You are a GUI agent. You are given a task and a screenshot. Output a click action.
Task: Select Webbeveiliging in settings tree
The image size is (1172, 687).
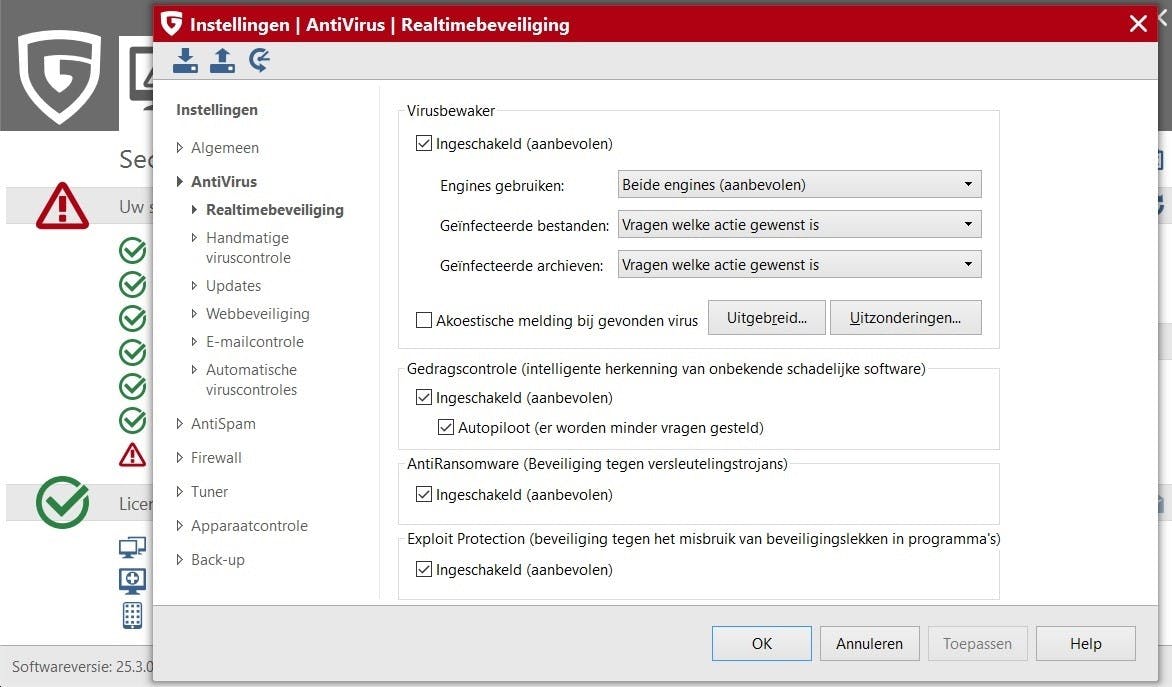257,314
